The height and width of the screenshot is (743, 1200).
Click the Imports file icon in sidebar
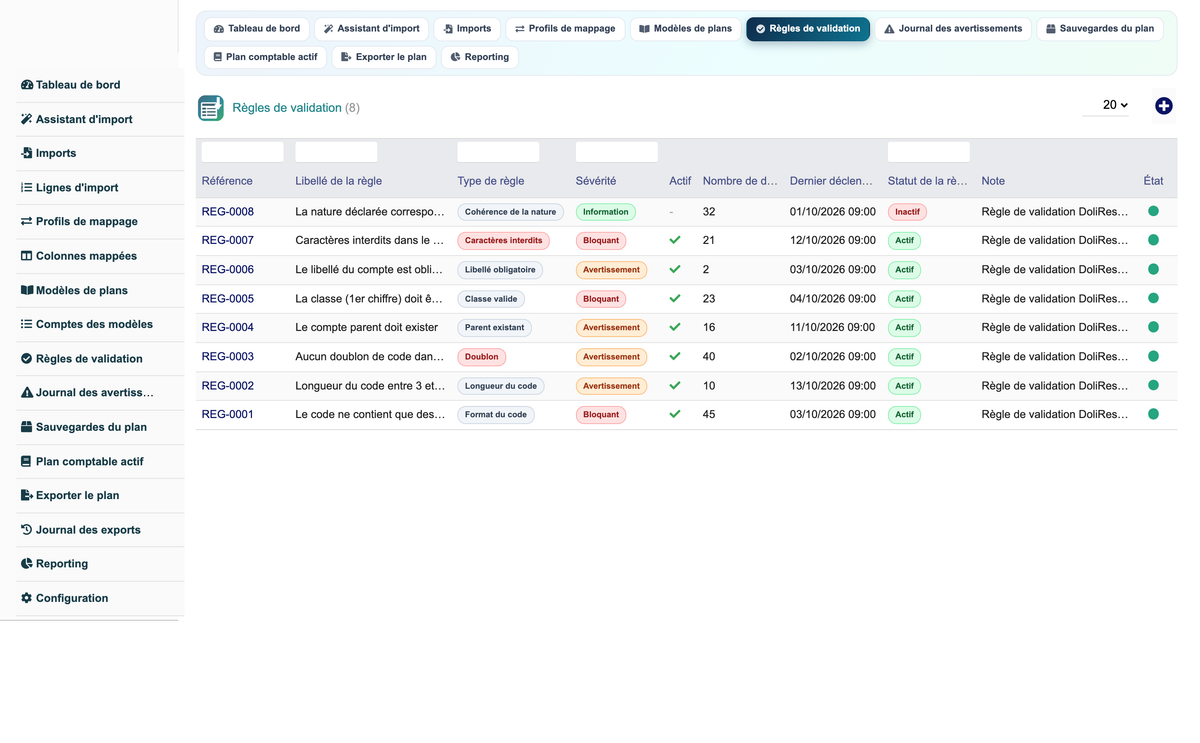coord(27,153)
